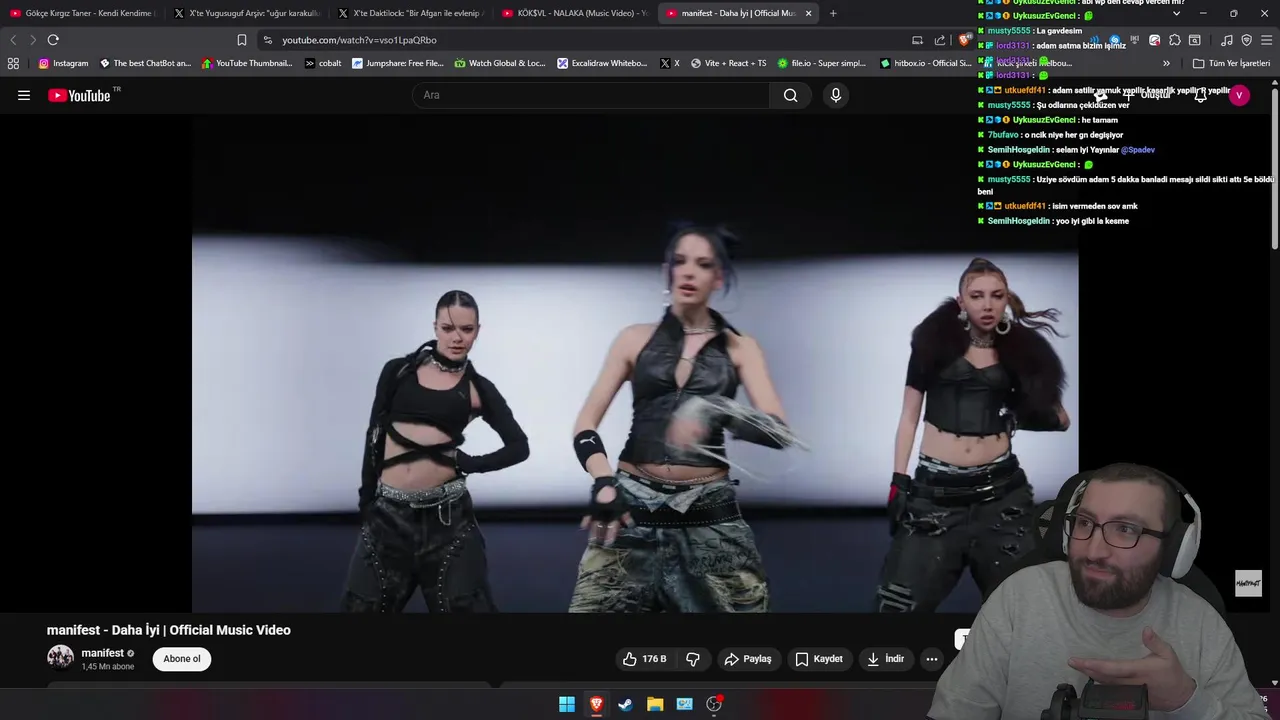Open media control music note icon
Viewport: 1280px width, 720px height.
[1227, 40]
